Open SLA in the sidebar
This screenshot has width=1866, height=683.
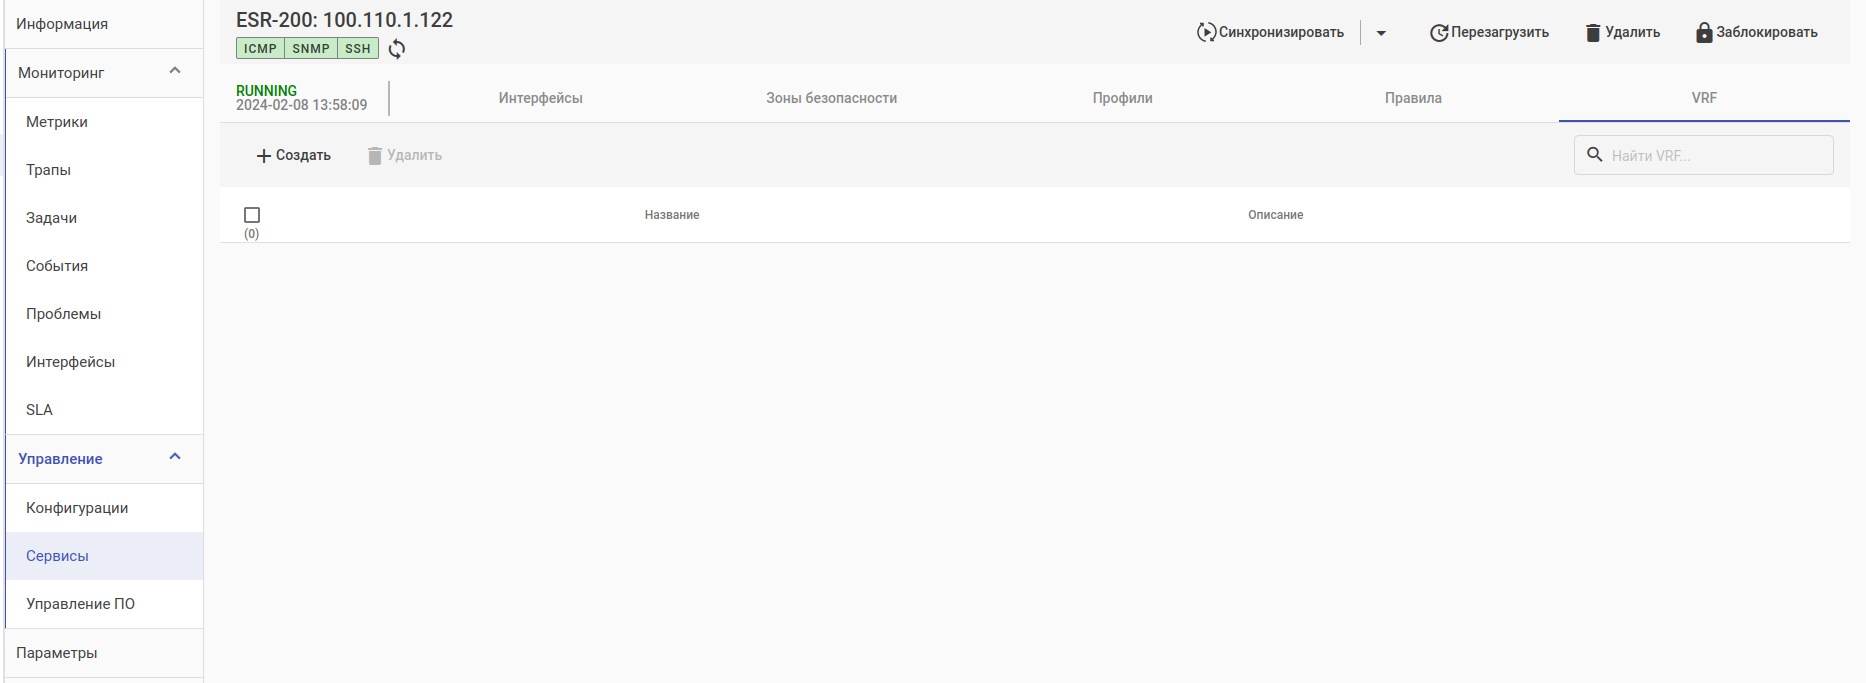[x=104, y=410]
